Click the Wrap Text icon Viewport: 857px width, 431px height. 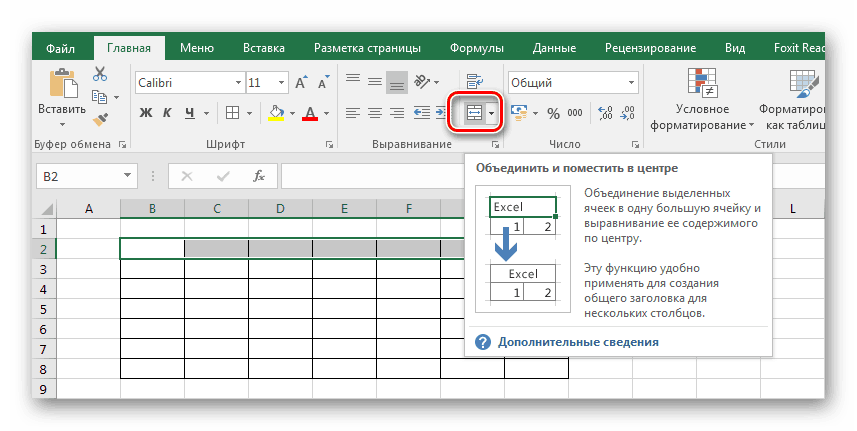point(474,82)
